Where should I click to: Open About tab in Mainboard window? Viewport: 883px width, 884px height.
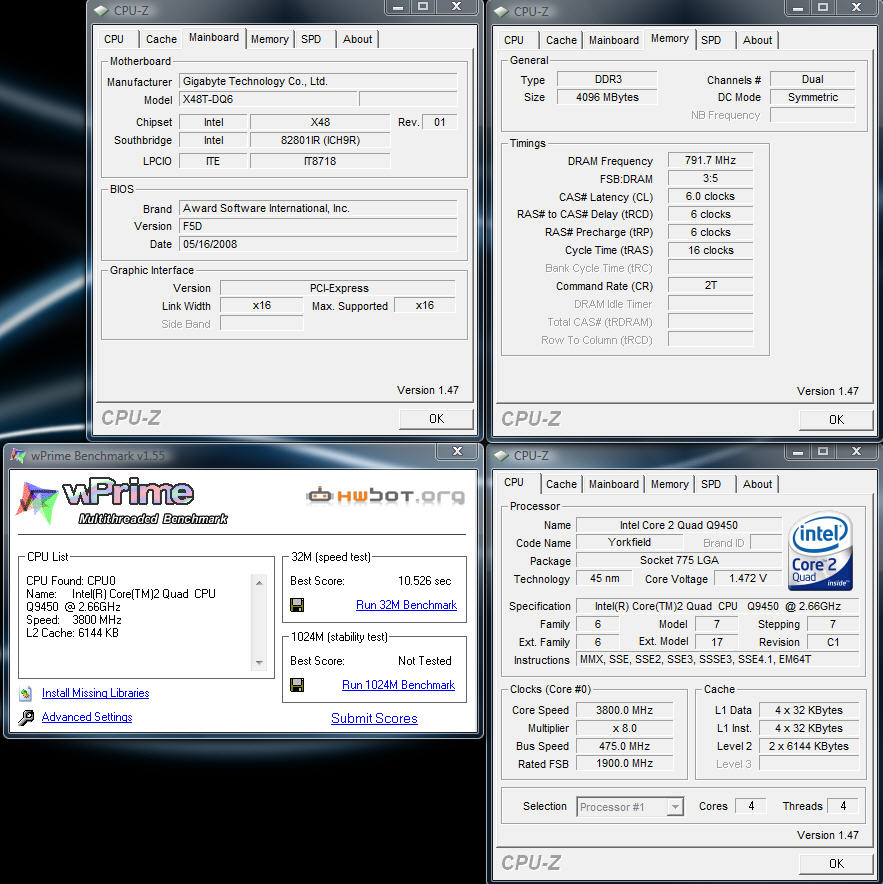[x=357, y=39]
